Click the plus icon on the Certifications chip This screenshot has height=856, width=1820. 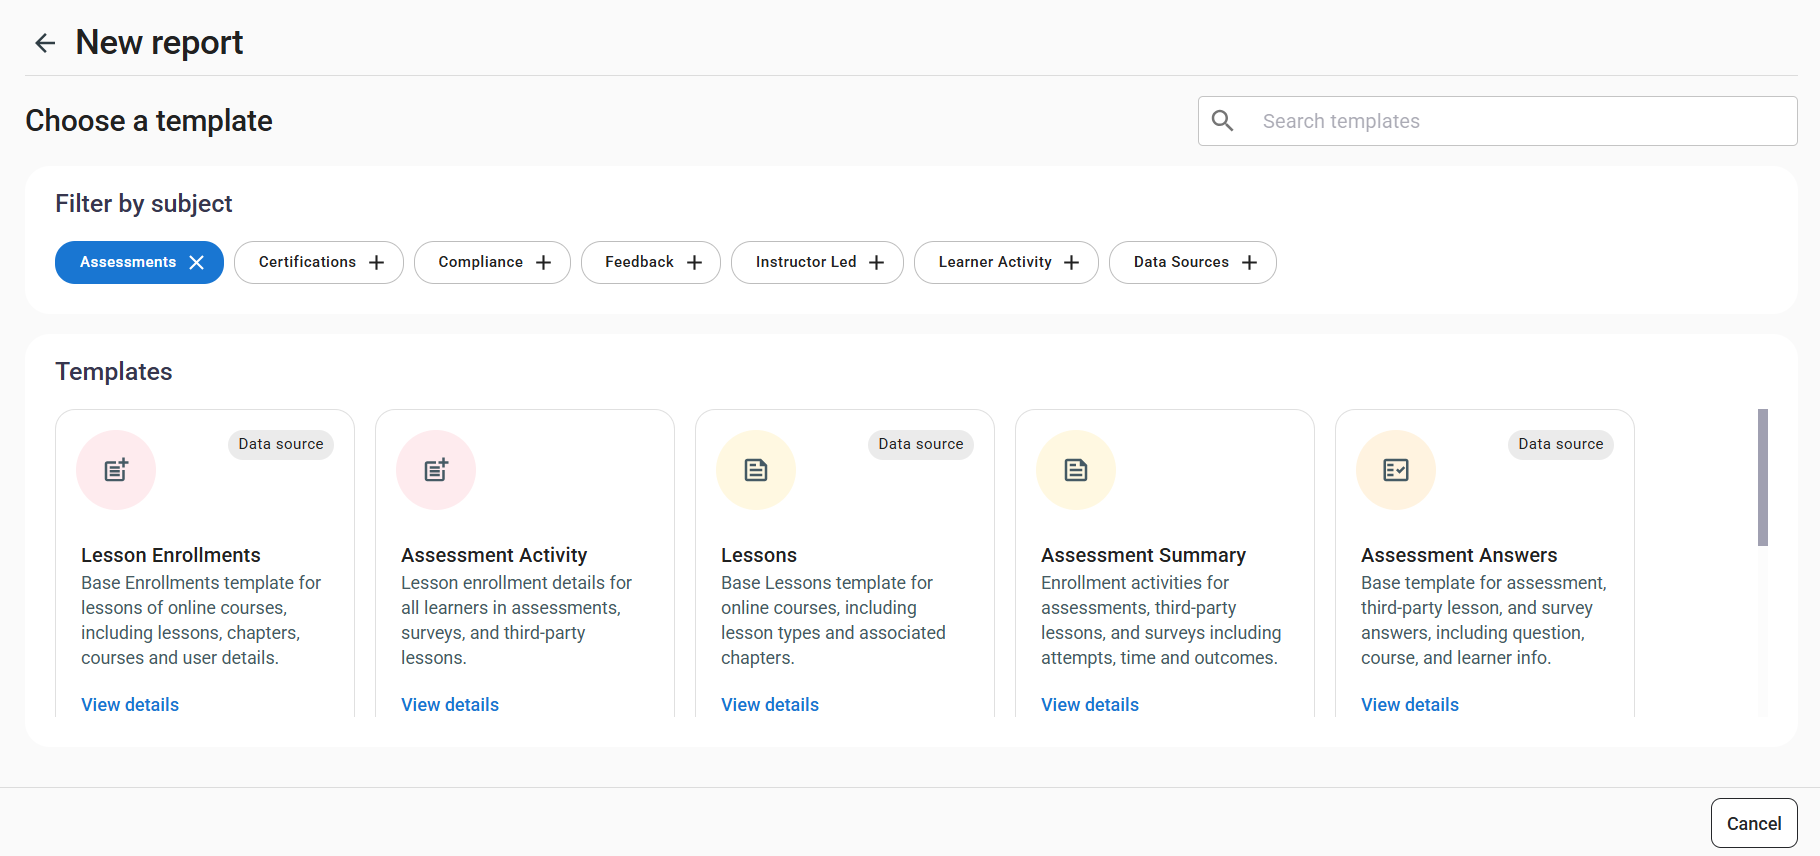coord(377,262)
